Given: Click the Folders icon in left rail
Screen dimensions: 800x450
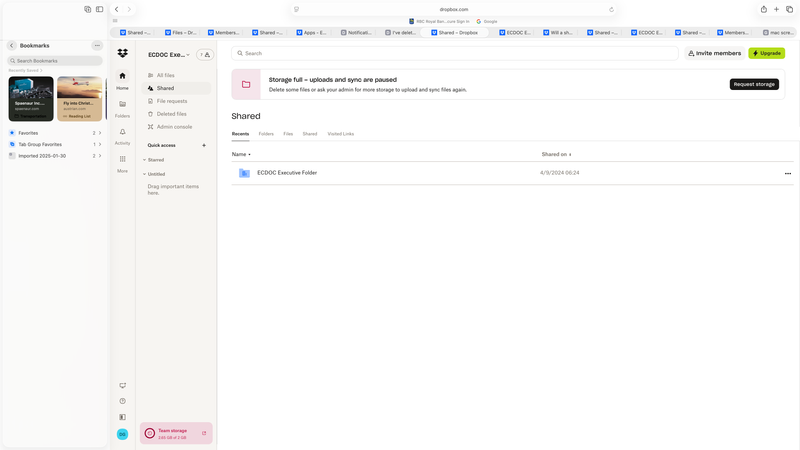Looking at the screenshot, I should [122, 104].
